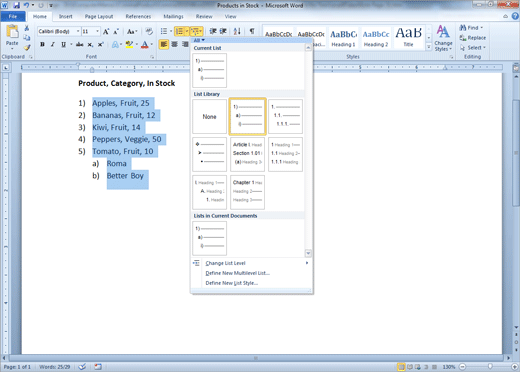Sort the list with the A-Z sort icon
The height and width of the screenshot is (372, 520).
pyautogui.click(x=237, y=31)
